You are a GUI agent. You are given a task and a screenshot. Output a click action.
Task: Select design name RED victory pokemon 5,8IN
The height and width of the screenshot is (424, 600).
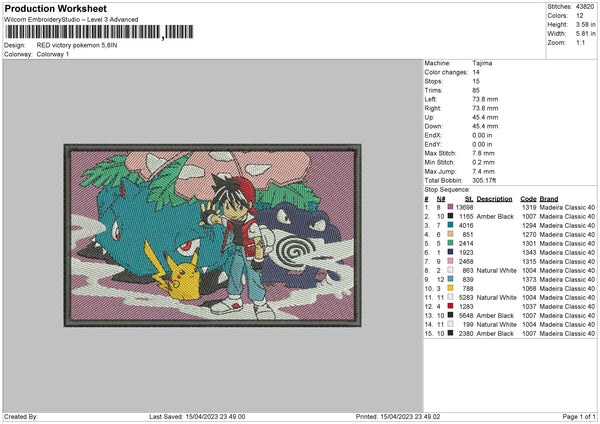coord(77,45)
